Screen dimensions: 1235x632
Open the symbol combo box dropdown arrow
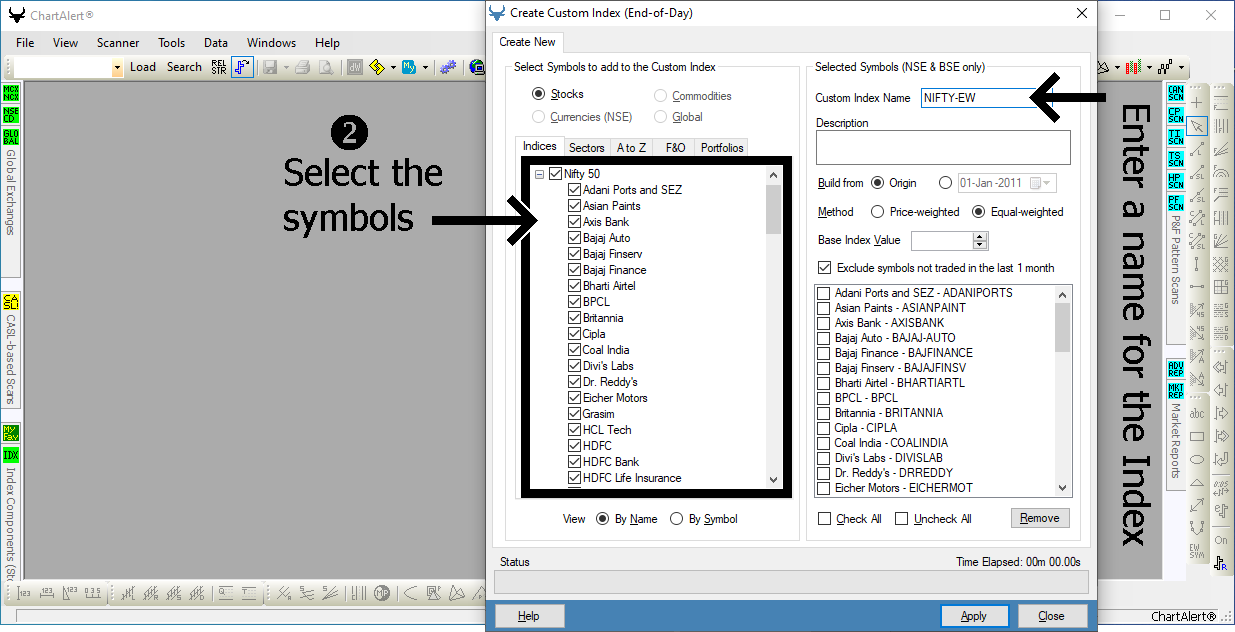coord(117,67)
